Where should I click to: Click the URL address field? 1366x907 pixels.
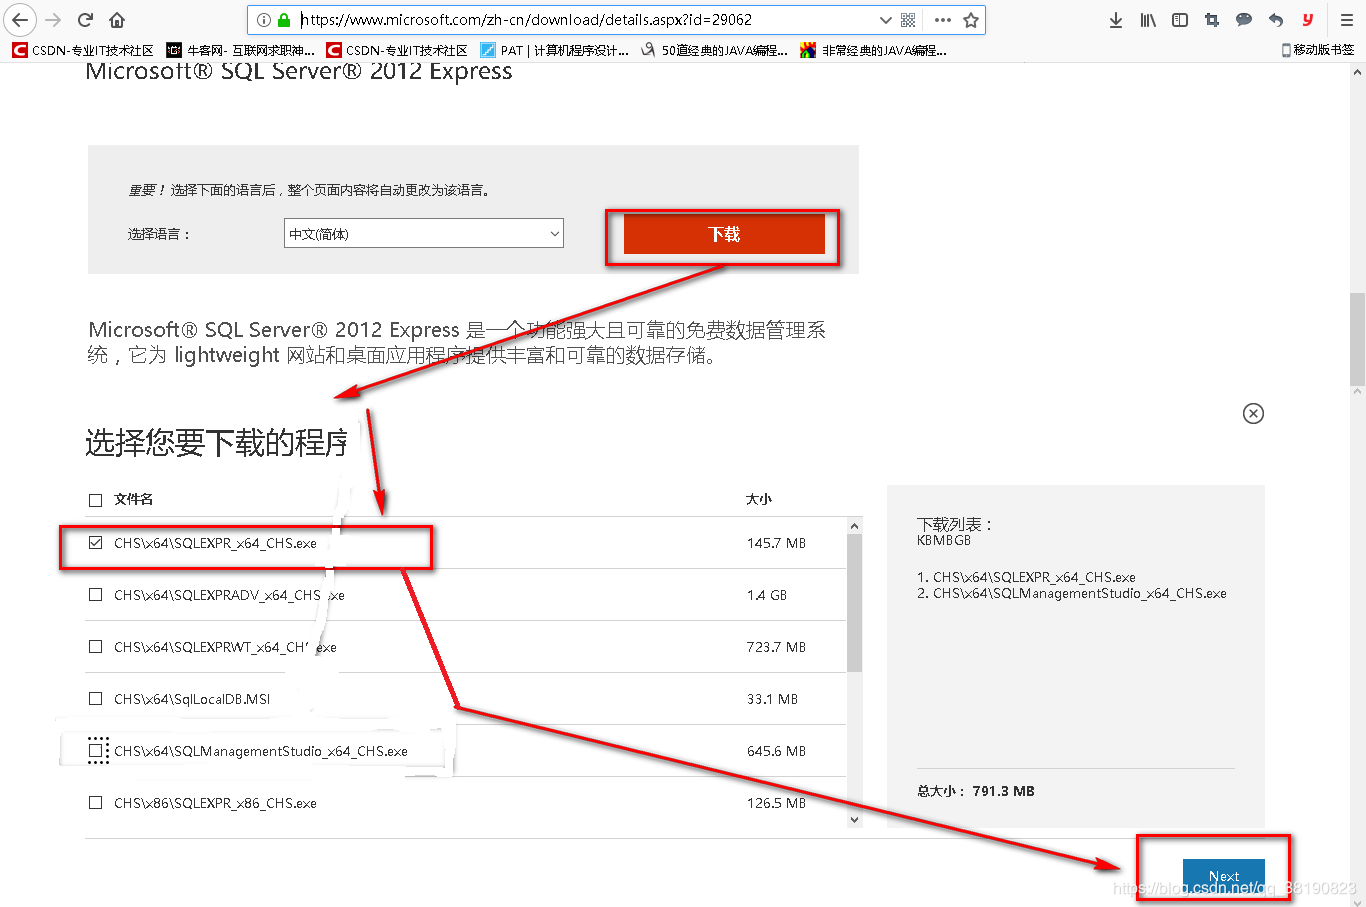(x=585, y=20)
